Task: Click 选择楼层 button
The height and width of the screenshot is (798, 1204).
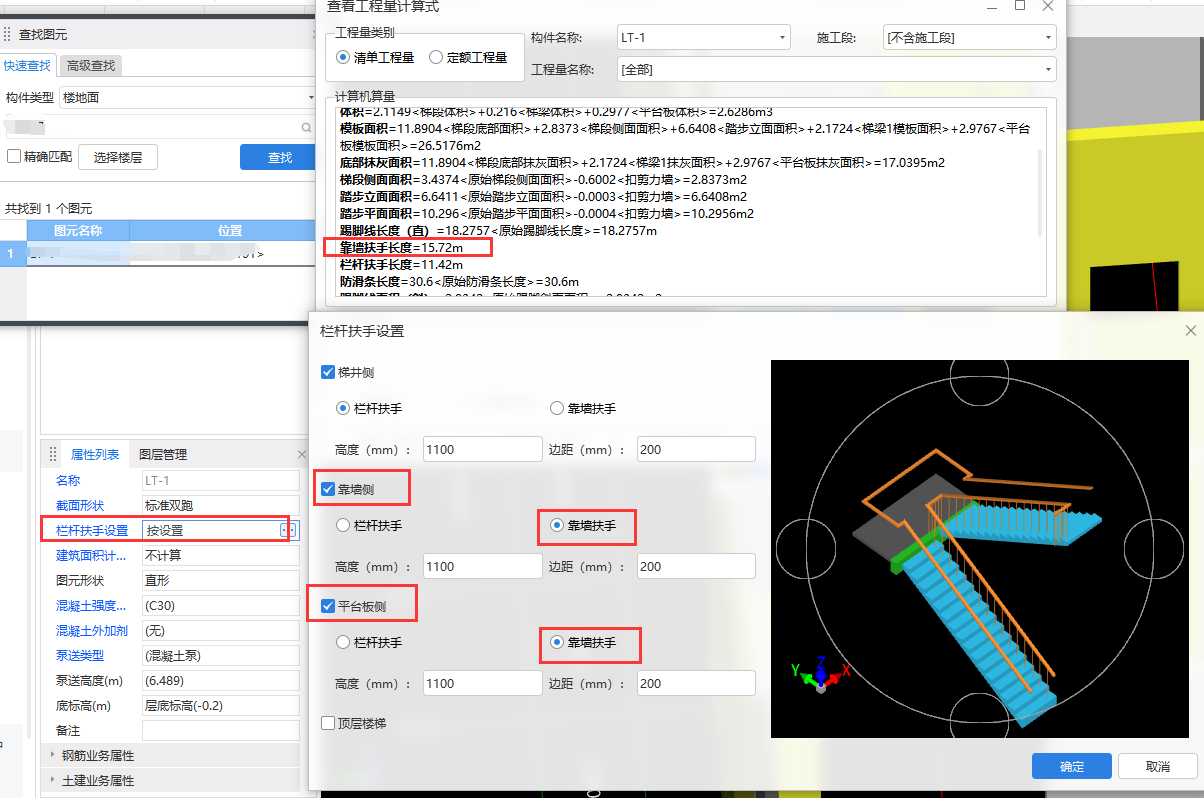Action: [118, 157]
